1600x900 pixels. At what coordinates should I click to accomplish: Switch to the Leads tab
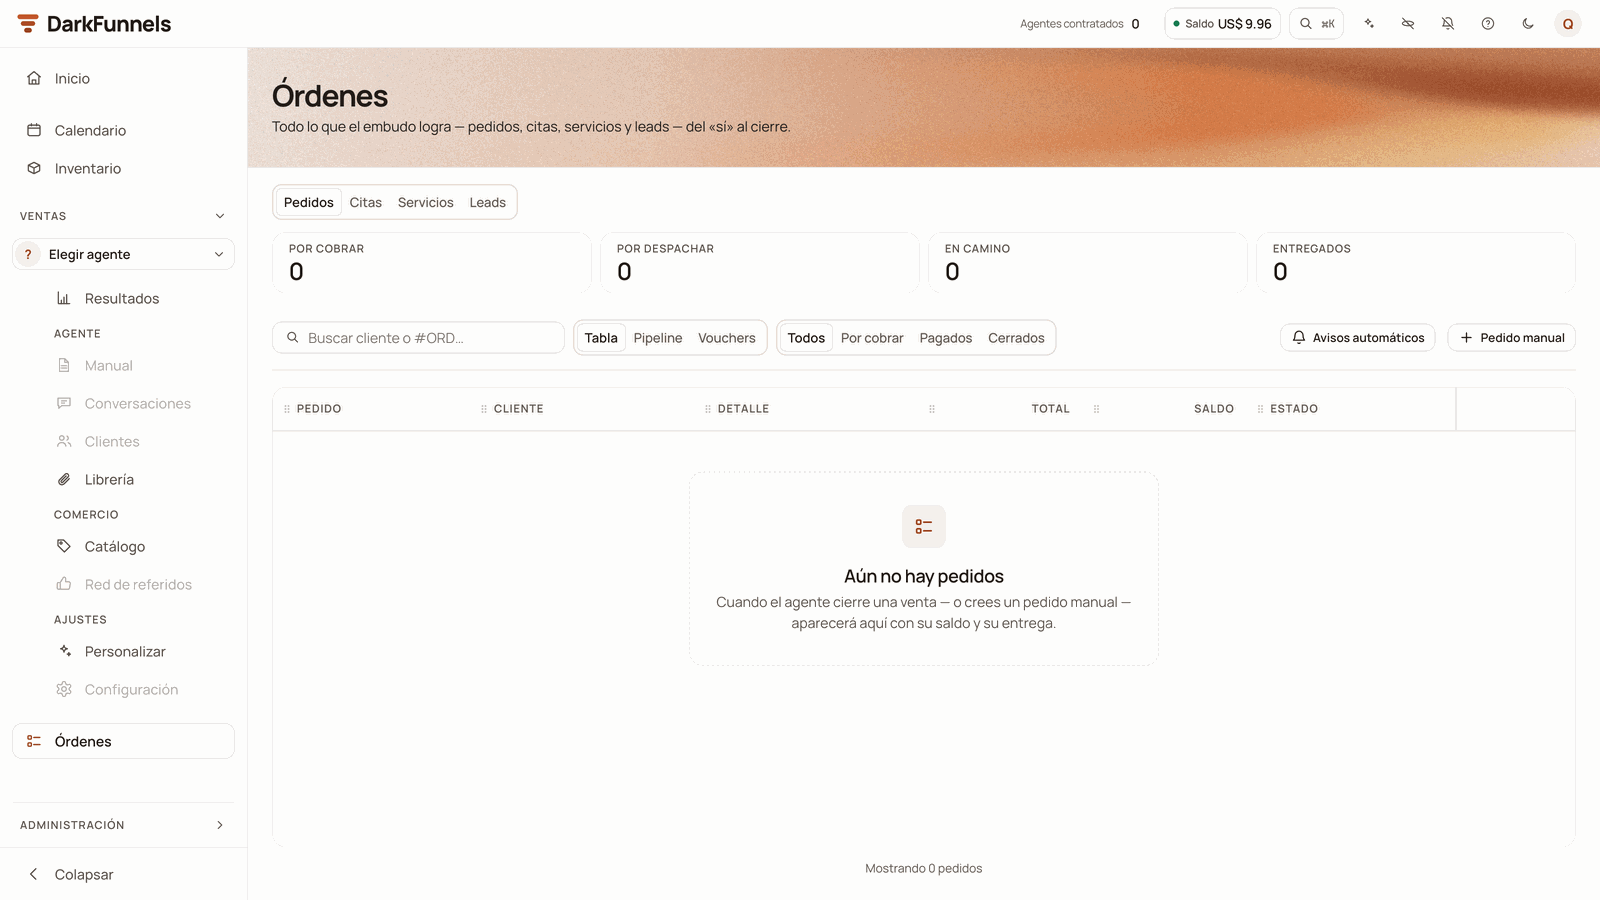[488, 202]
